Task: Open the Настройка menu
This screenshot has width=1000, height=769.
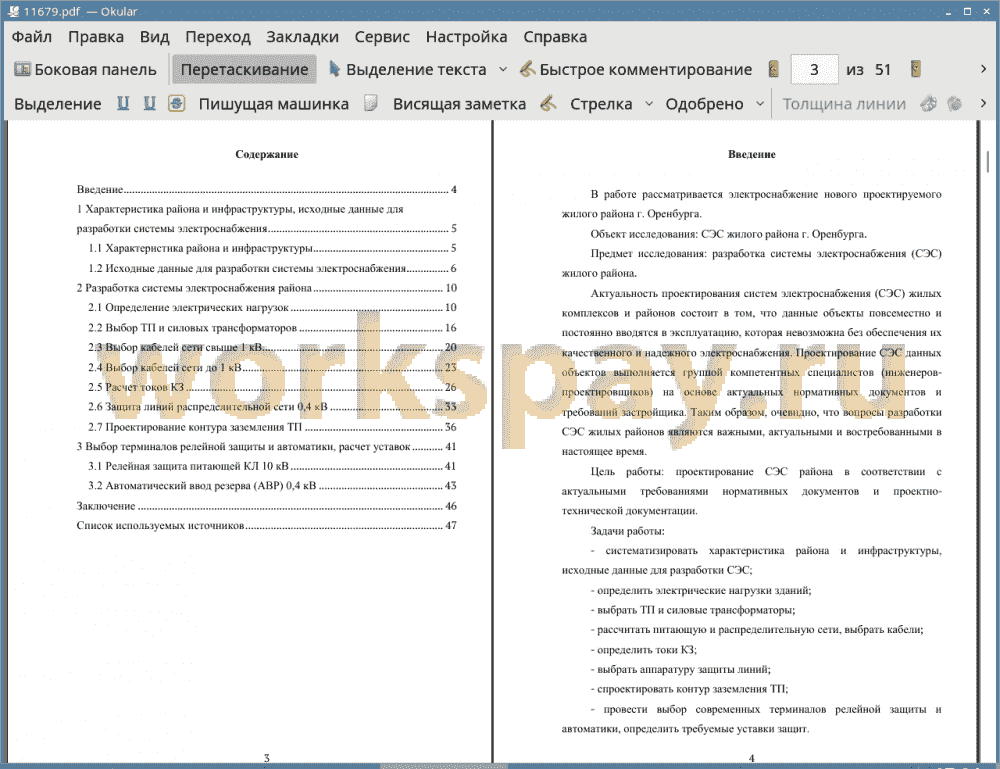Action: tap(466, 37)
